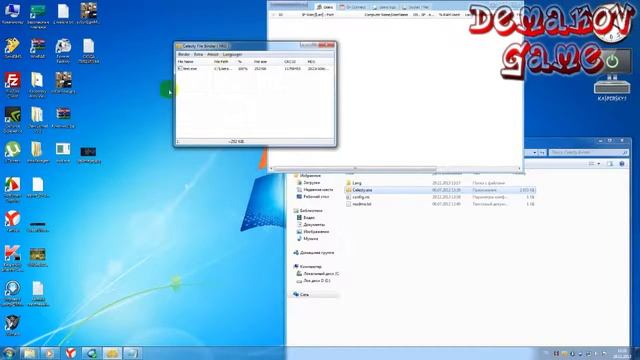The height and width of the screenshot is (360, 640).
Task: Open Загрузки in Explorer navigation pane
Action: pyautogui.click(x=311, y=183)
